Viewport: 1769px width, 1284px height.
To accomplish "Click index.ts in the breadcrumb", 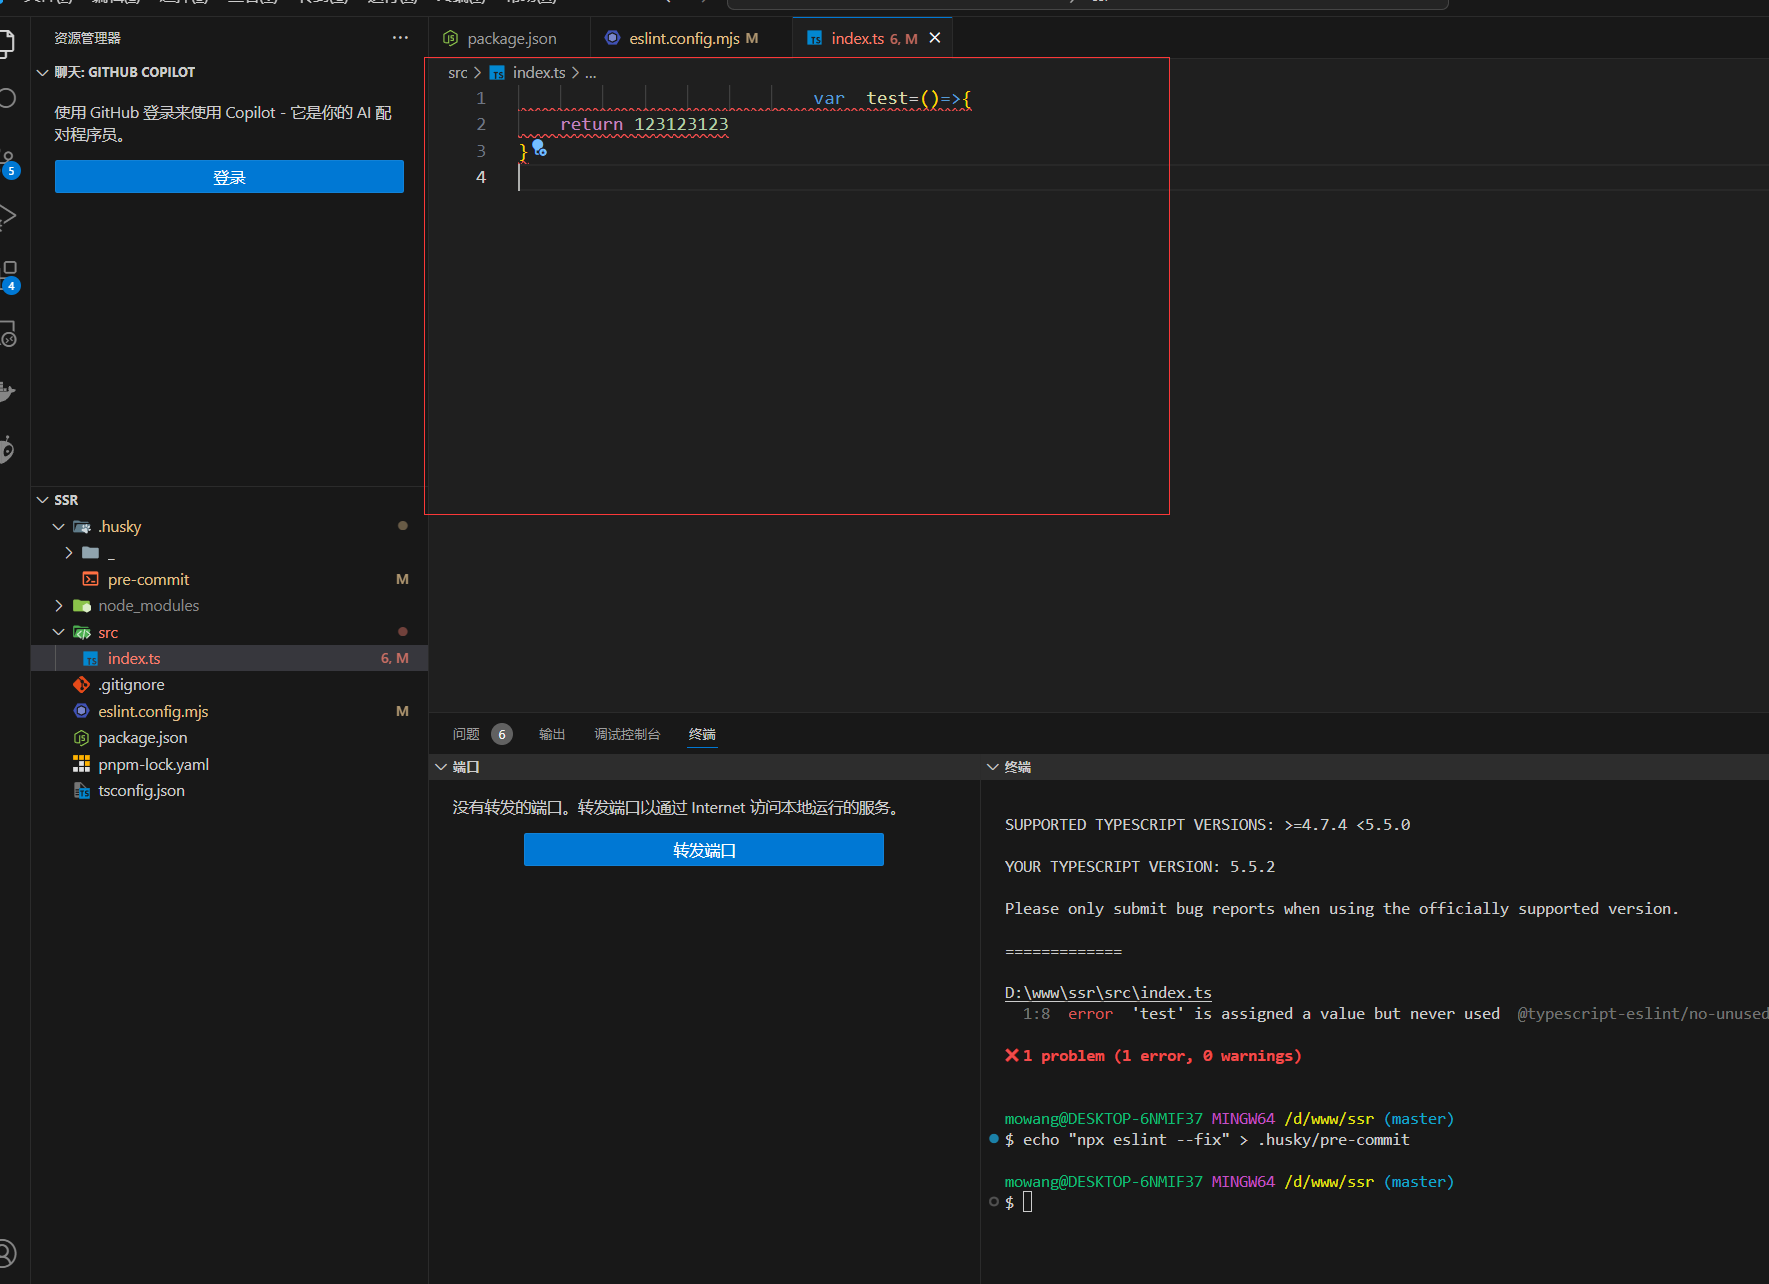I will point(539,73).
